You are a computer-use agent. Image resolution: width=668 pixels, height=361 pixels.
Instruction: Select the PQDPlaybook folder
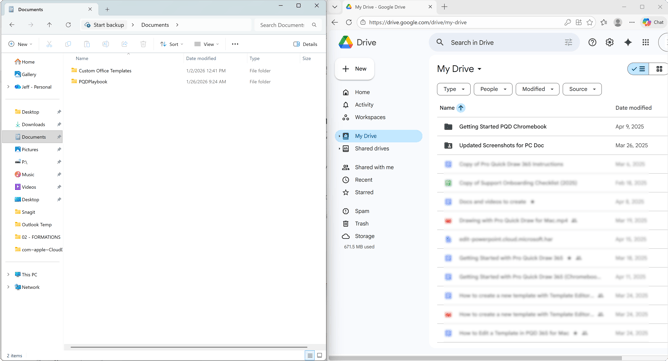93,81
